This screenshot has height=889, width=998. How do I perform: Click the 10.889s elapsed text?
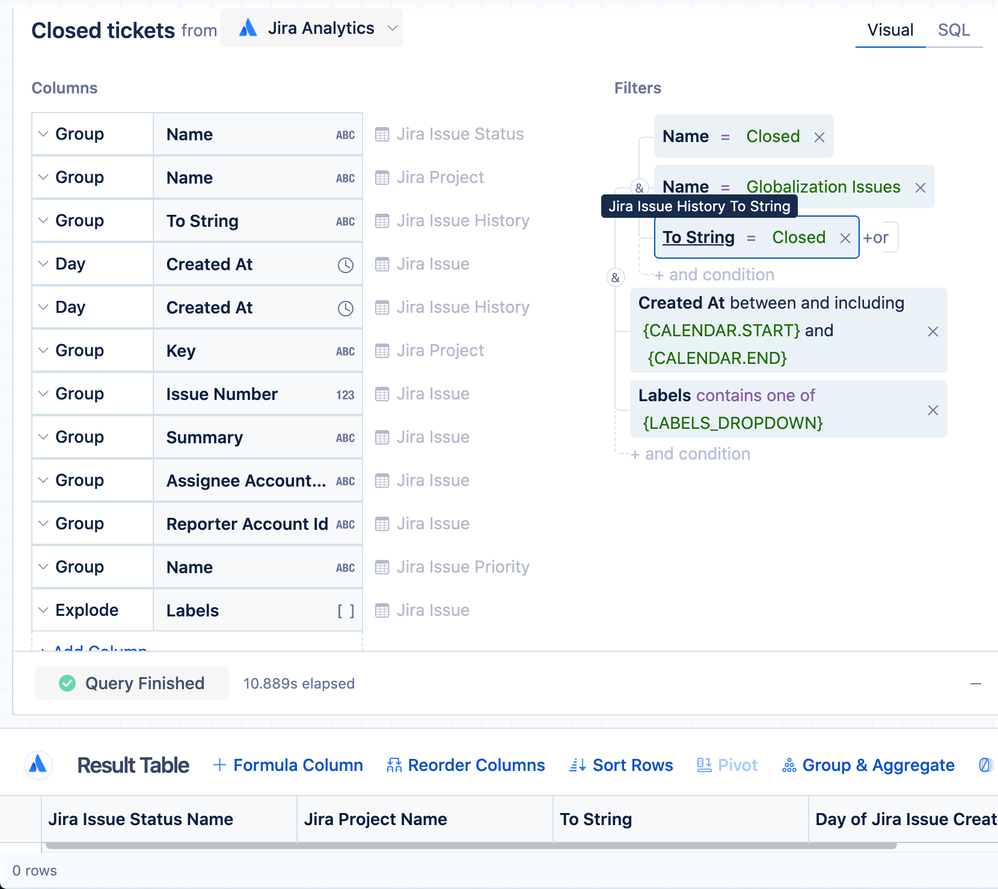pyautogui.click(x=299, y=683)
